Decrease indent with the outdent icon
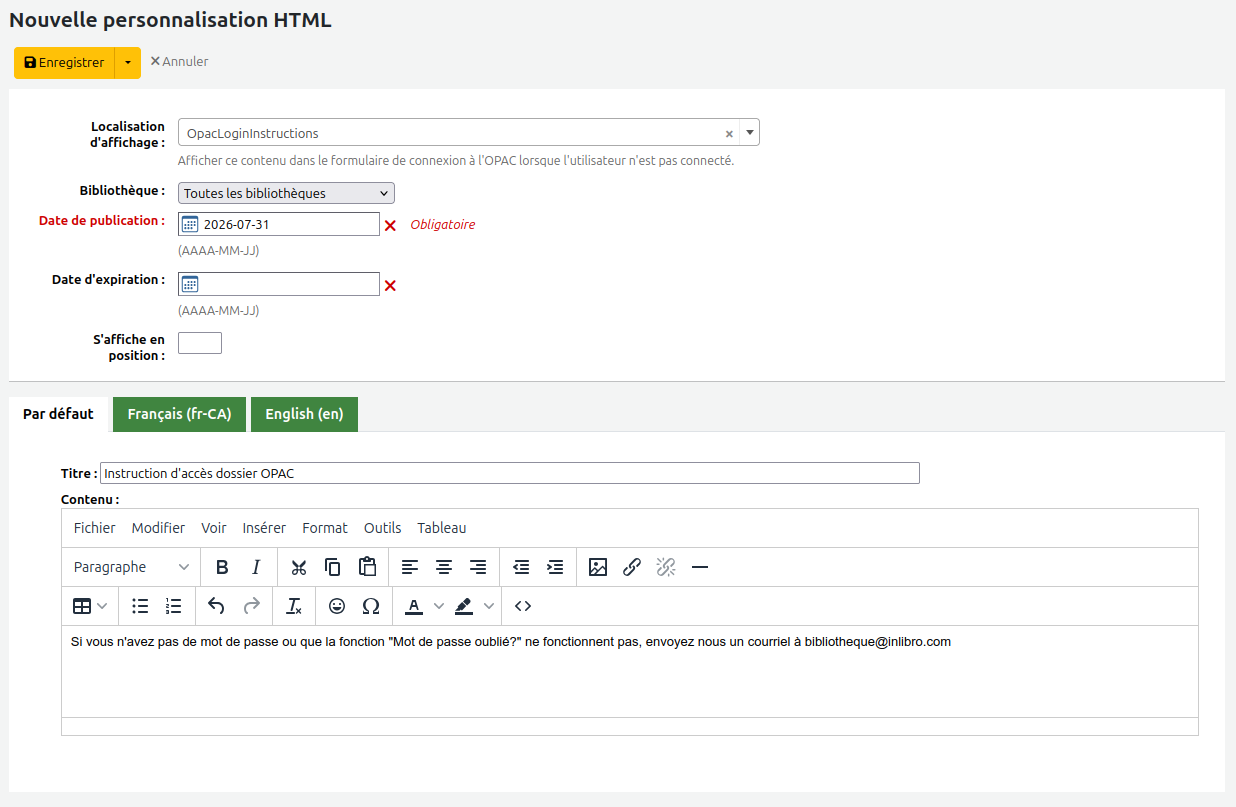The height and width of the screenshot is (807, 1236). point(521,567)
